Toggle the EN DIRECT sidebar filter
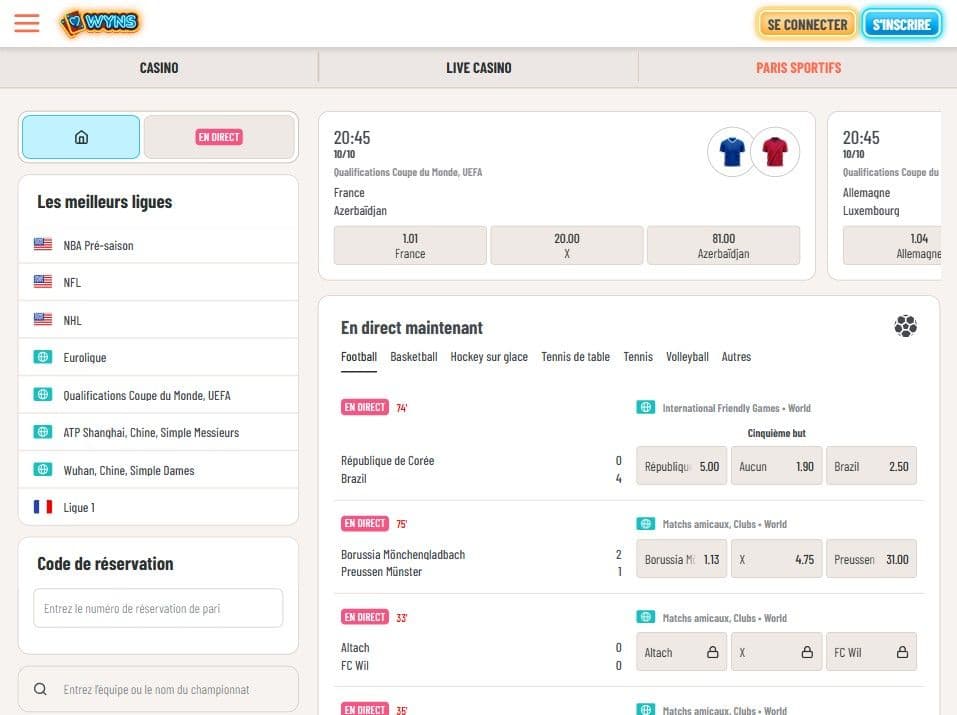 point(219,137)
